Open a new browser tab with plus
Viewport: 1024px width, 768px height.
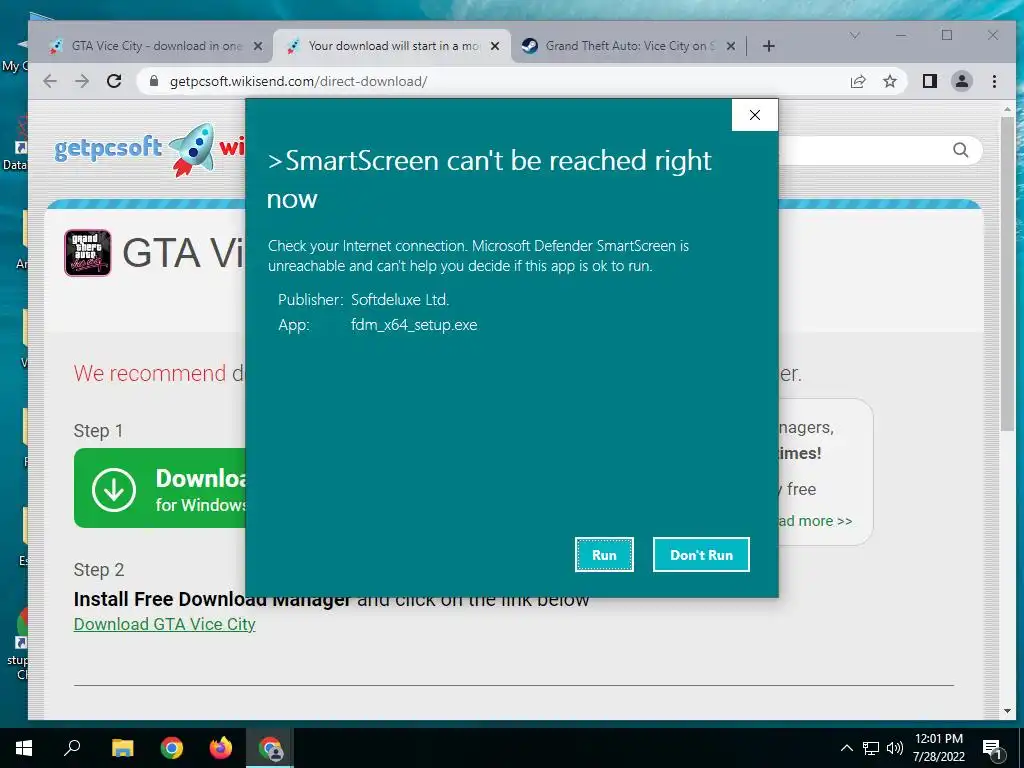click(x=769, y=46)
